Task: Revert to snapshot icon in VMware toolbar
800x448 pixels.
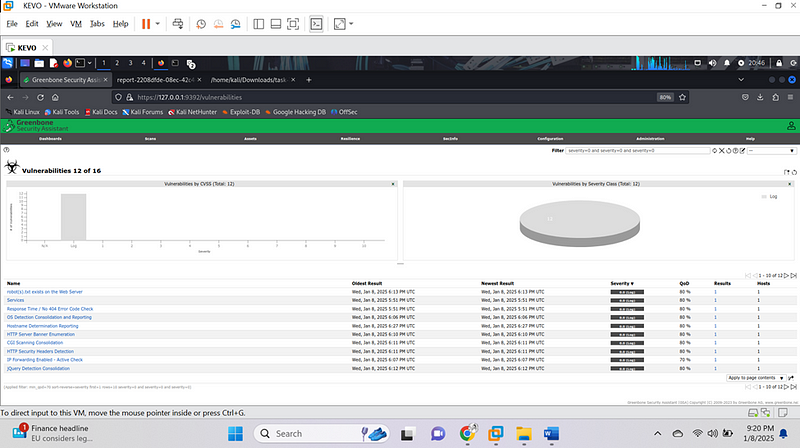Action: pyautogui.click(x=218, y=24)
